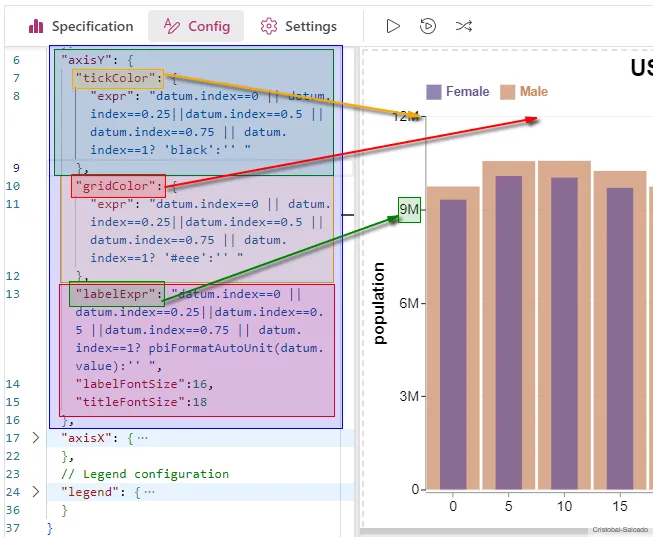The height and width of the screenshot is (537, 653).
Task: Open the Settings tab with gear icon
Action: click(x=298, y=26)
